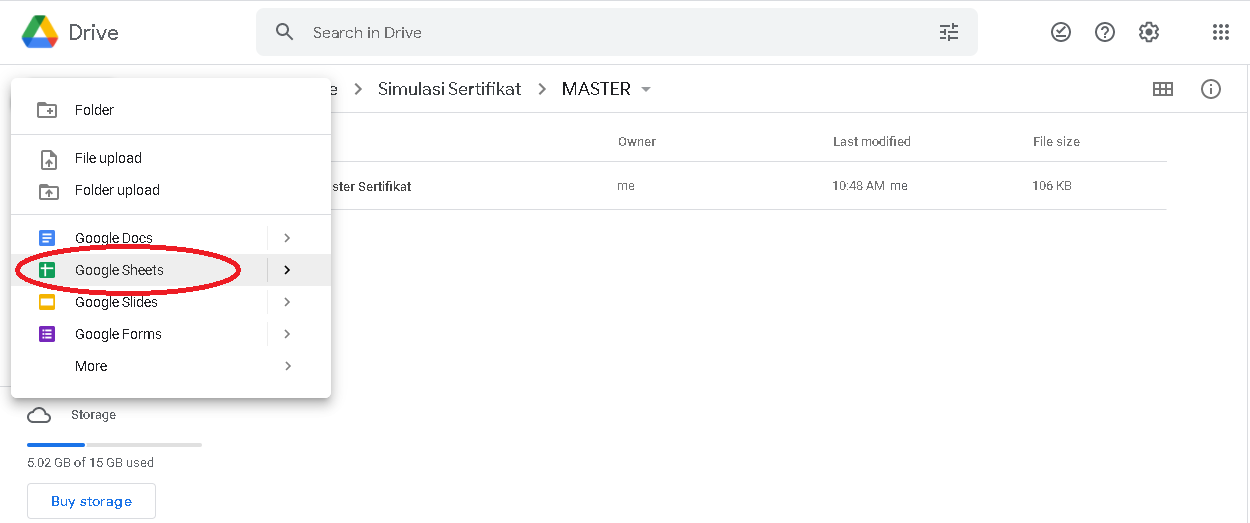Viewport: 1250px width, 523px height.
Task: Click the yellow Google Slides icon
Action: point(47,302)
